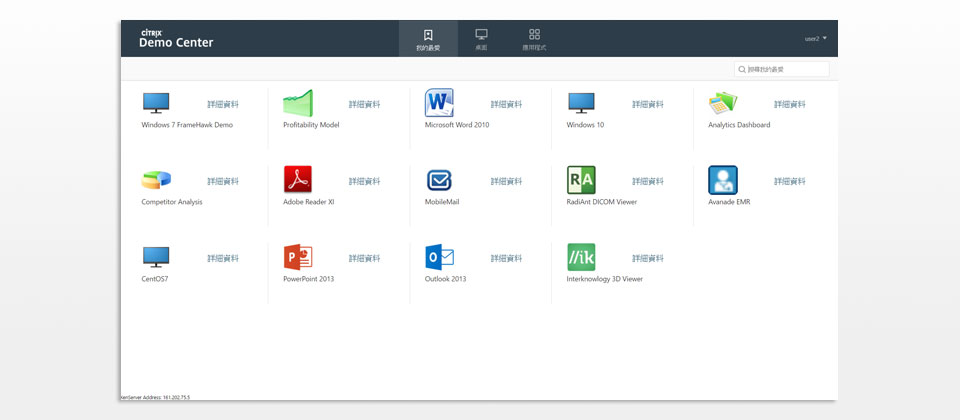This screenshot has height=420, width=960.
Task: Click the favorites search input field
Action: [x=786, y=70]
